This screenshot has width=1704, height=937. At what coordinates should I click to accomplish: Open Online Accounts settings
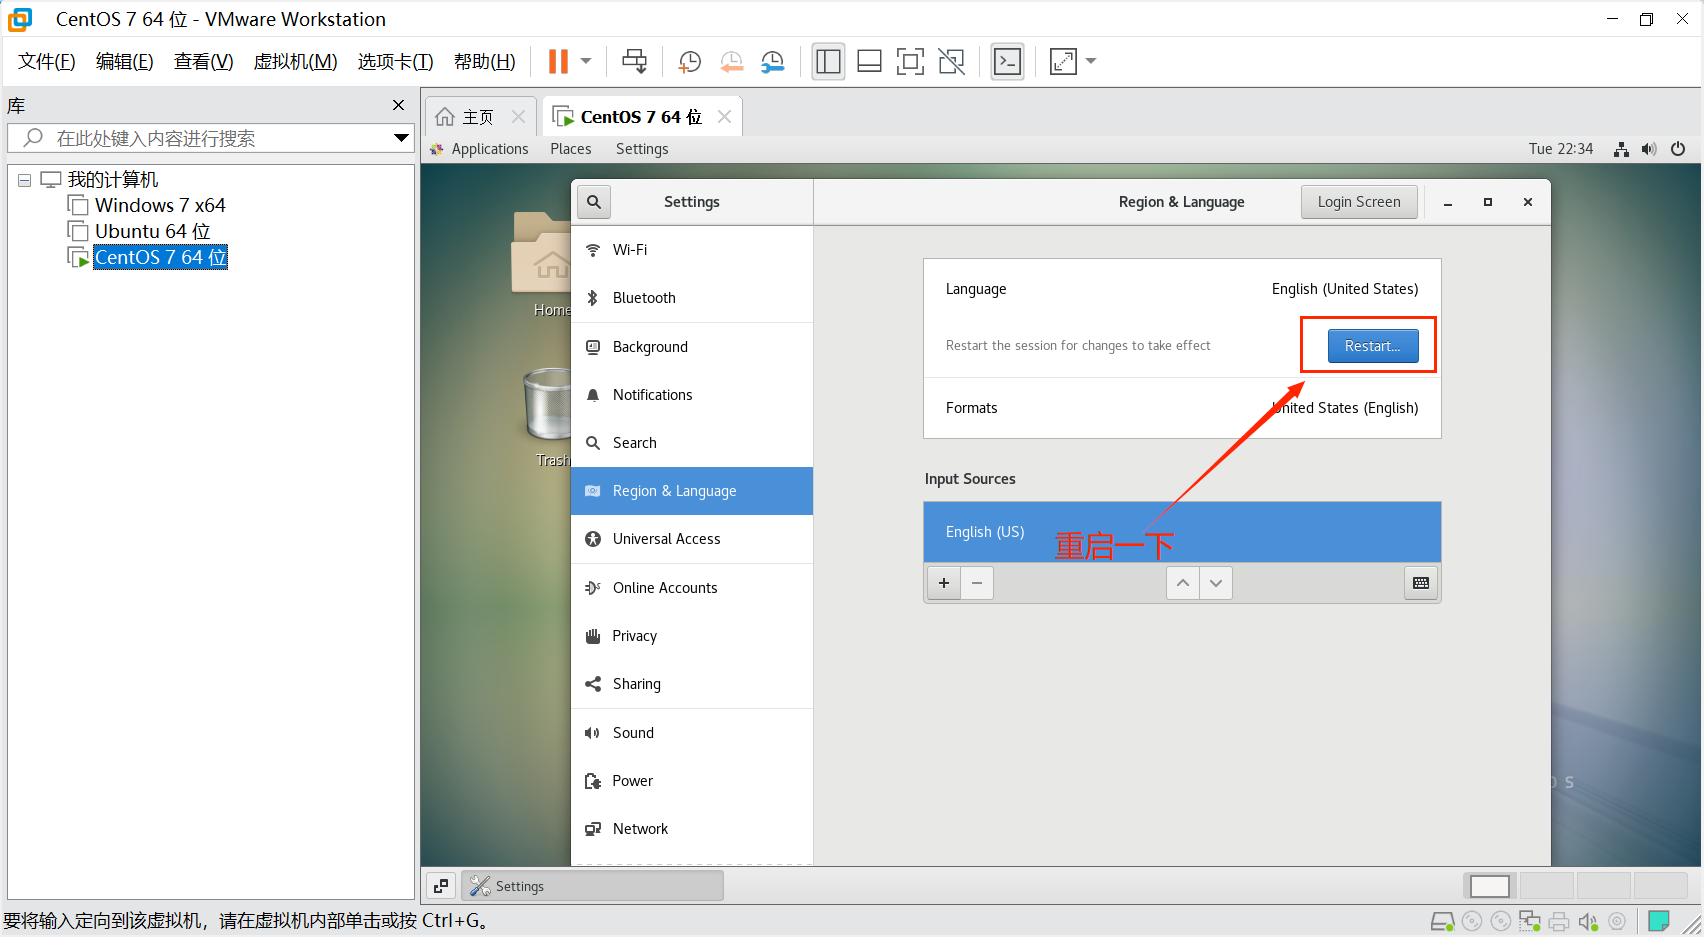[692, 588]
